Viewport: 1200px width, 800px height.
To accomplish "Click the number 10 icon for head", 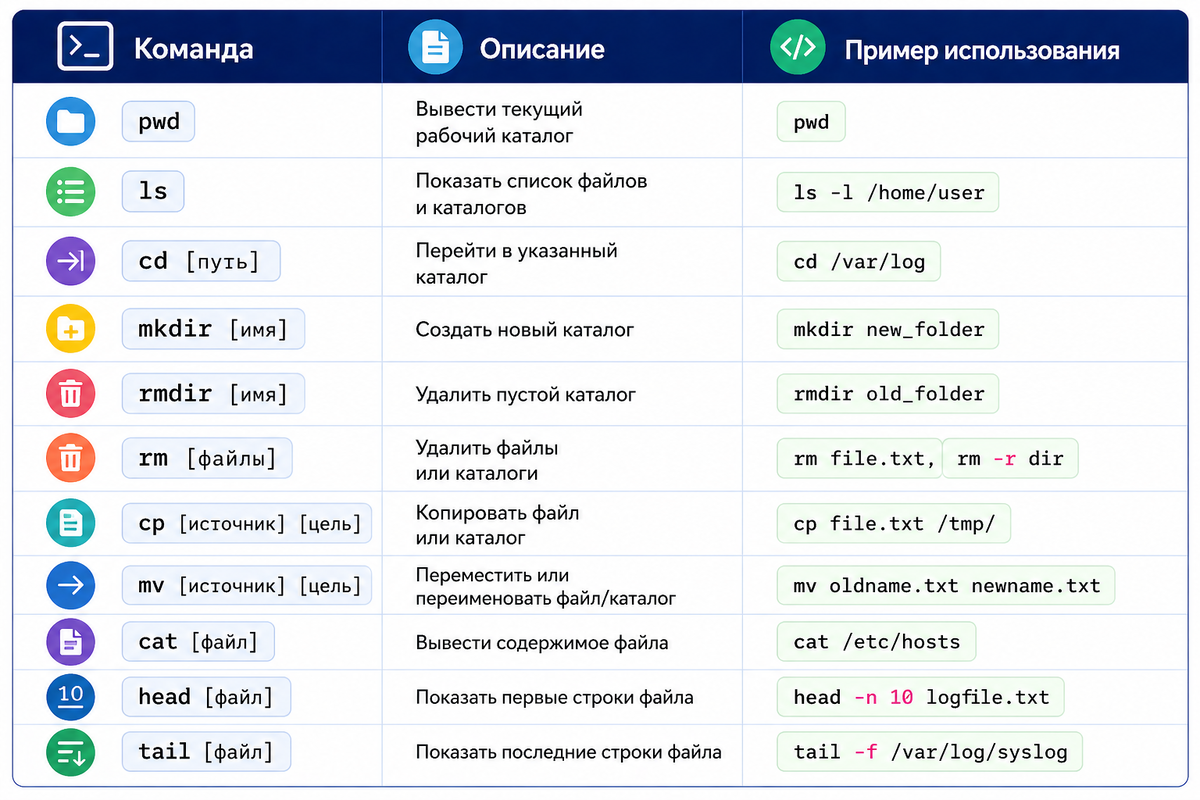I will click(x=71, y=696).
